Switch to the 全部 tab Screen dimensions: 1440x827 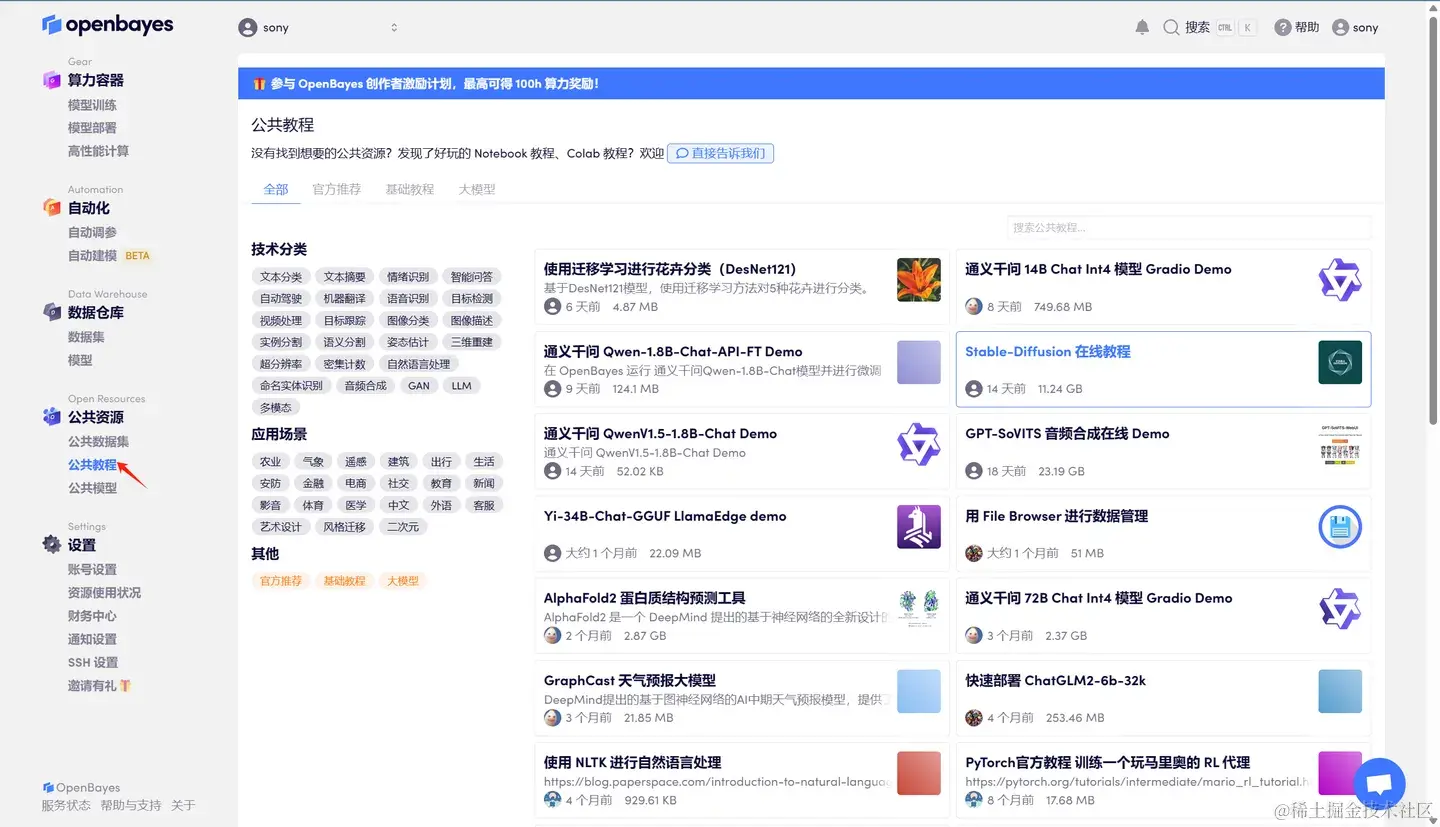tap(276, 189)
